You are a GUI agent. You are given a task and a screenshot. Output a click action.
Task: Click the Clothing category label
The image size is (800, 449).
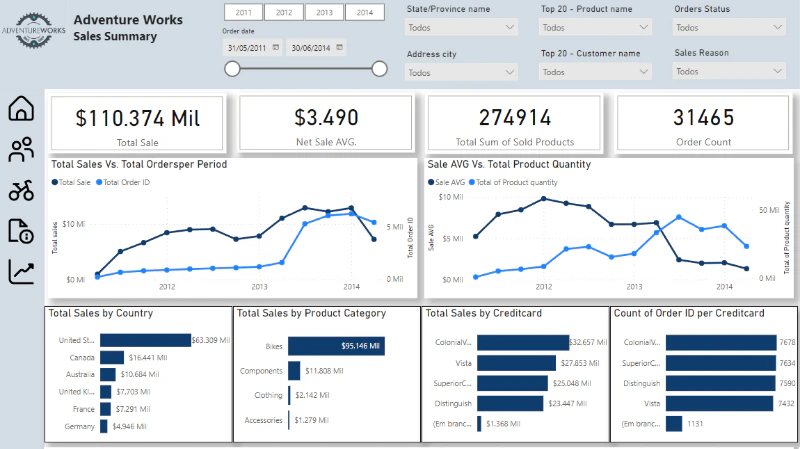[268, 395]
